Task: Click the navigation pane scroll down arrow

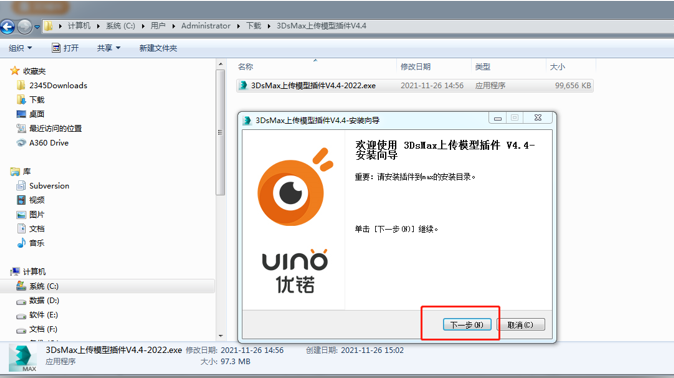Action: 221,335
